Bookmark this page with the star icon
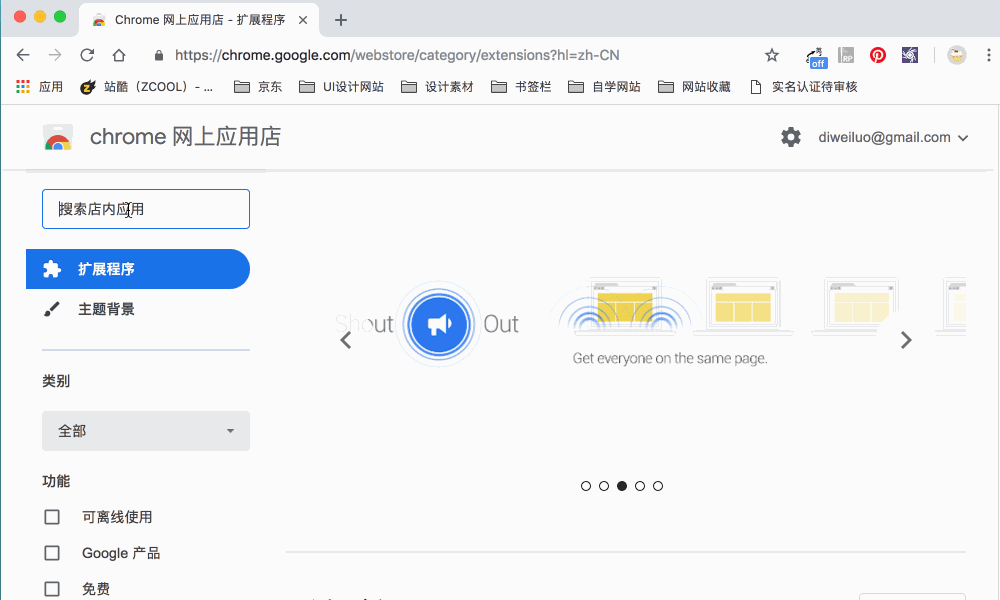The height and width of the screenshot is (600, 1000). [772, 55]
